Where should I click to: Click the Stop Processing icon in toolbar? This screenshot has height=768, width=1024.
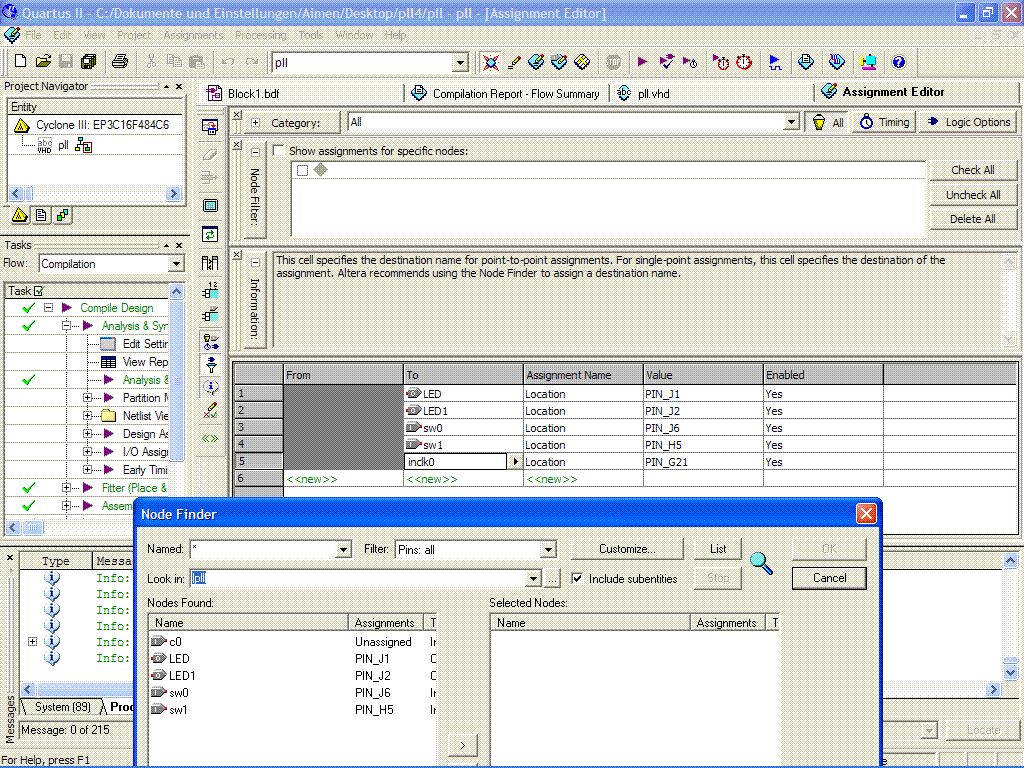613,62
